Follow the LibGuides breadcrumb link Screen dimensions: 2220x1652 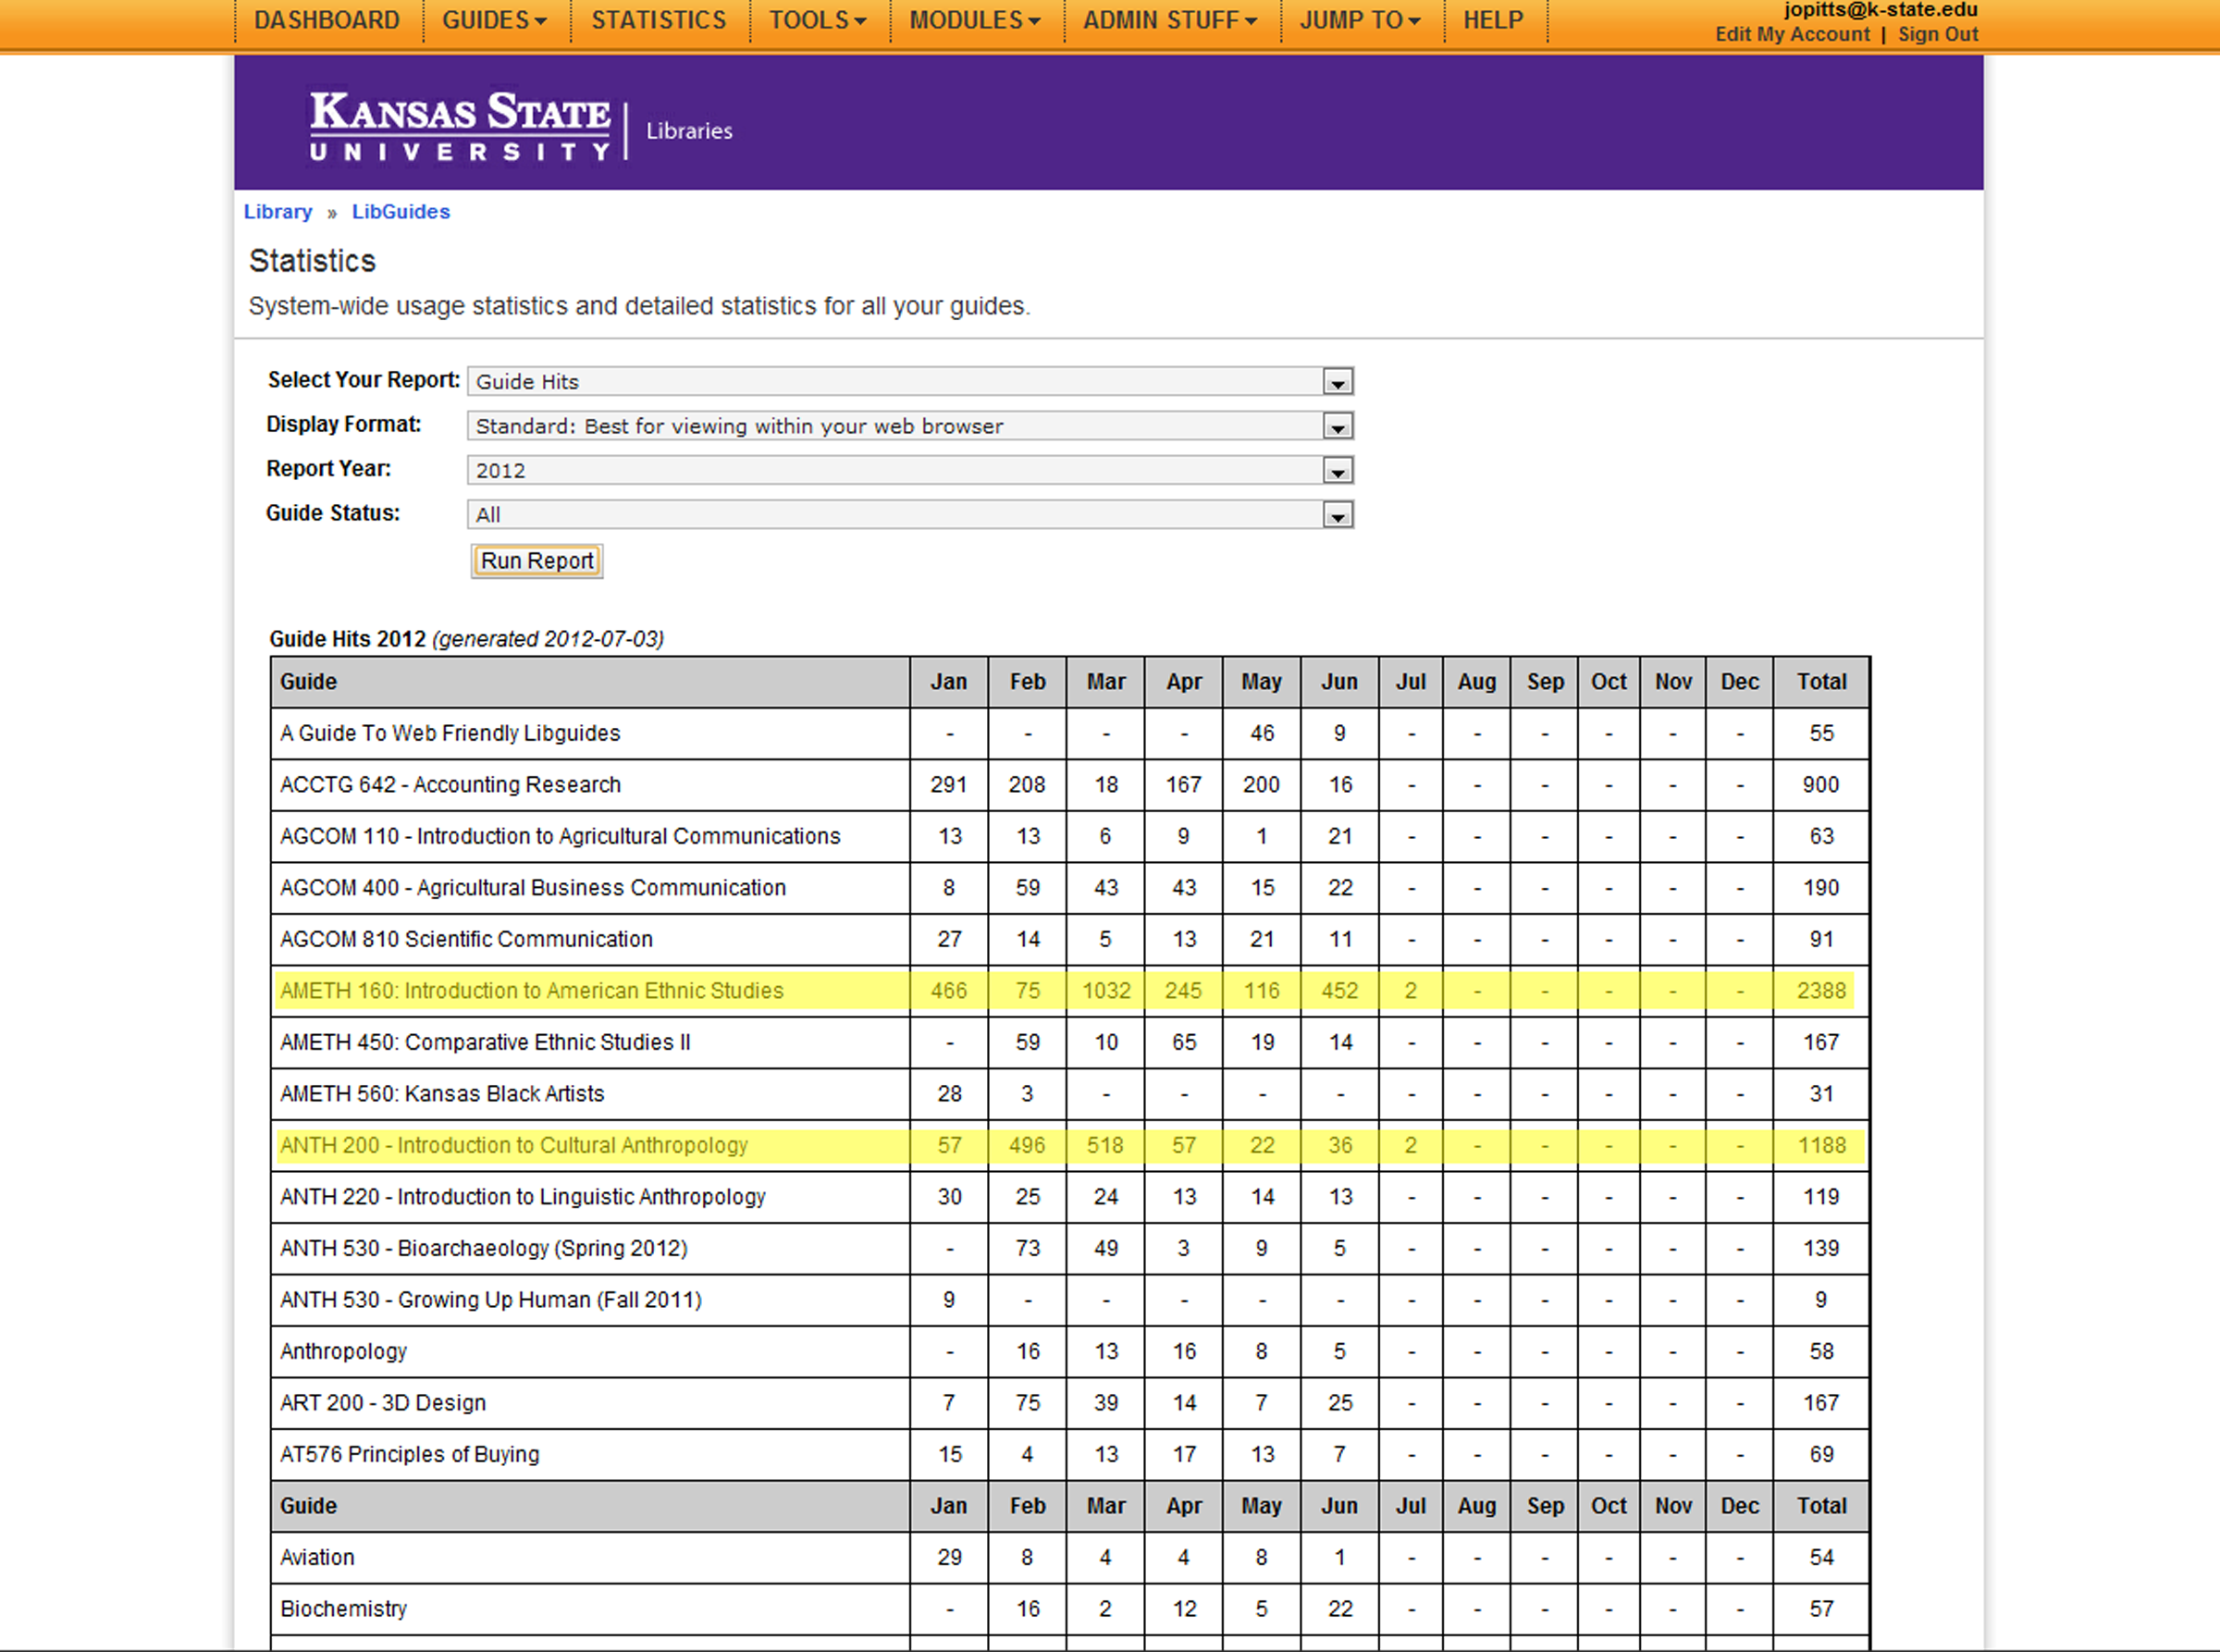click(401, 212)
